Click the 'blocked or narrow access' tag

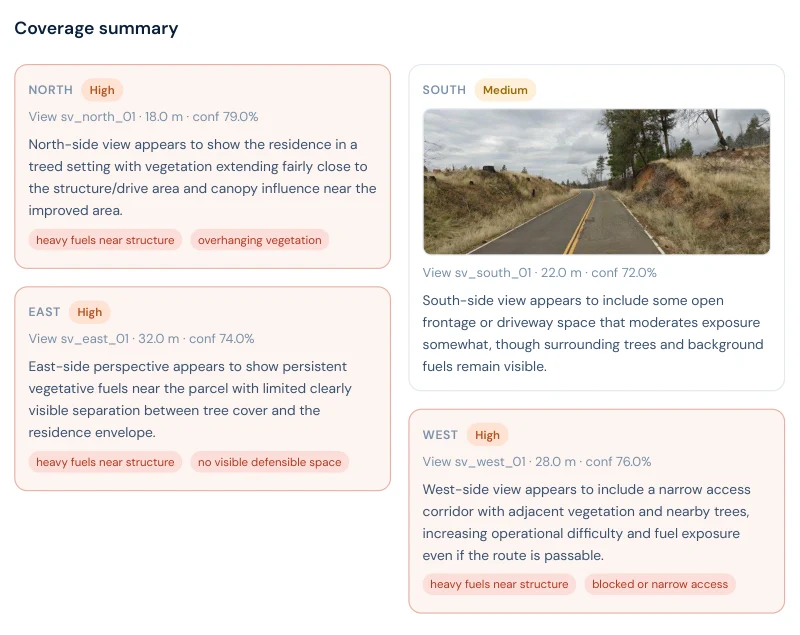[x=660, y=585]
